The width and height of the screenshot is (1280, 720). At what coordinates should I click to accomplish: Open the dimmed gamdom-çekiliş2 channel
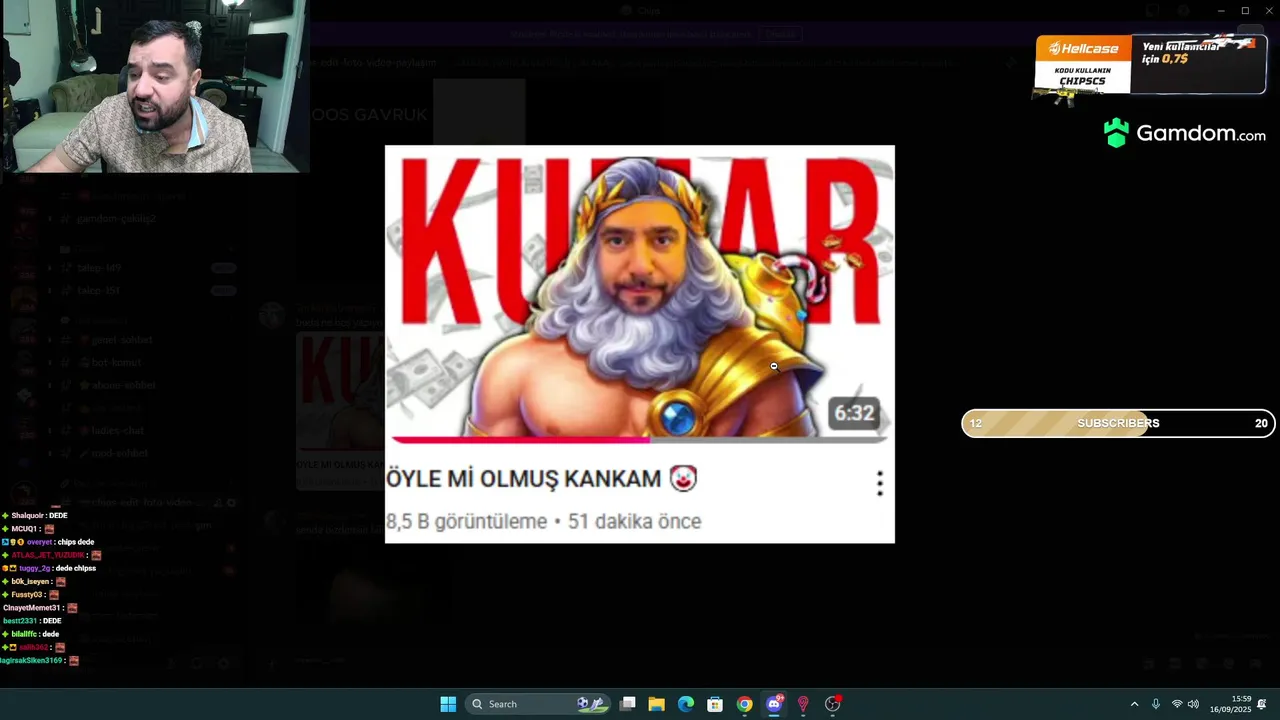(x=117, y=218)
